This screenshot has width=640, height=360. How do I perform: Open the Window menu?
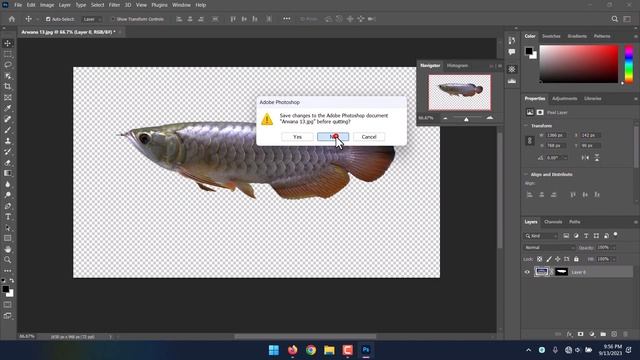[x=181, y=5]
